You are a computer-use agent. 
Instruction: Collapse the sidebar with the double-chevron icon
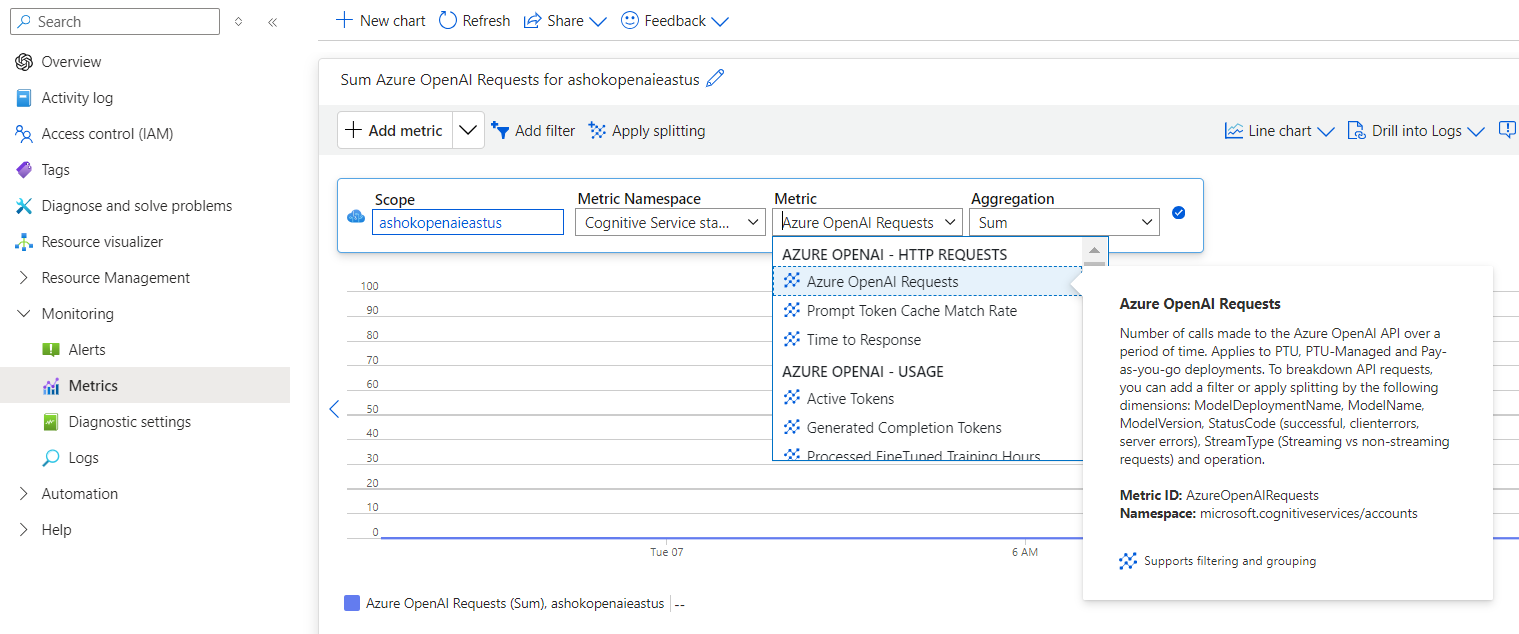(272, 21)
